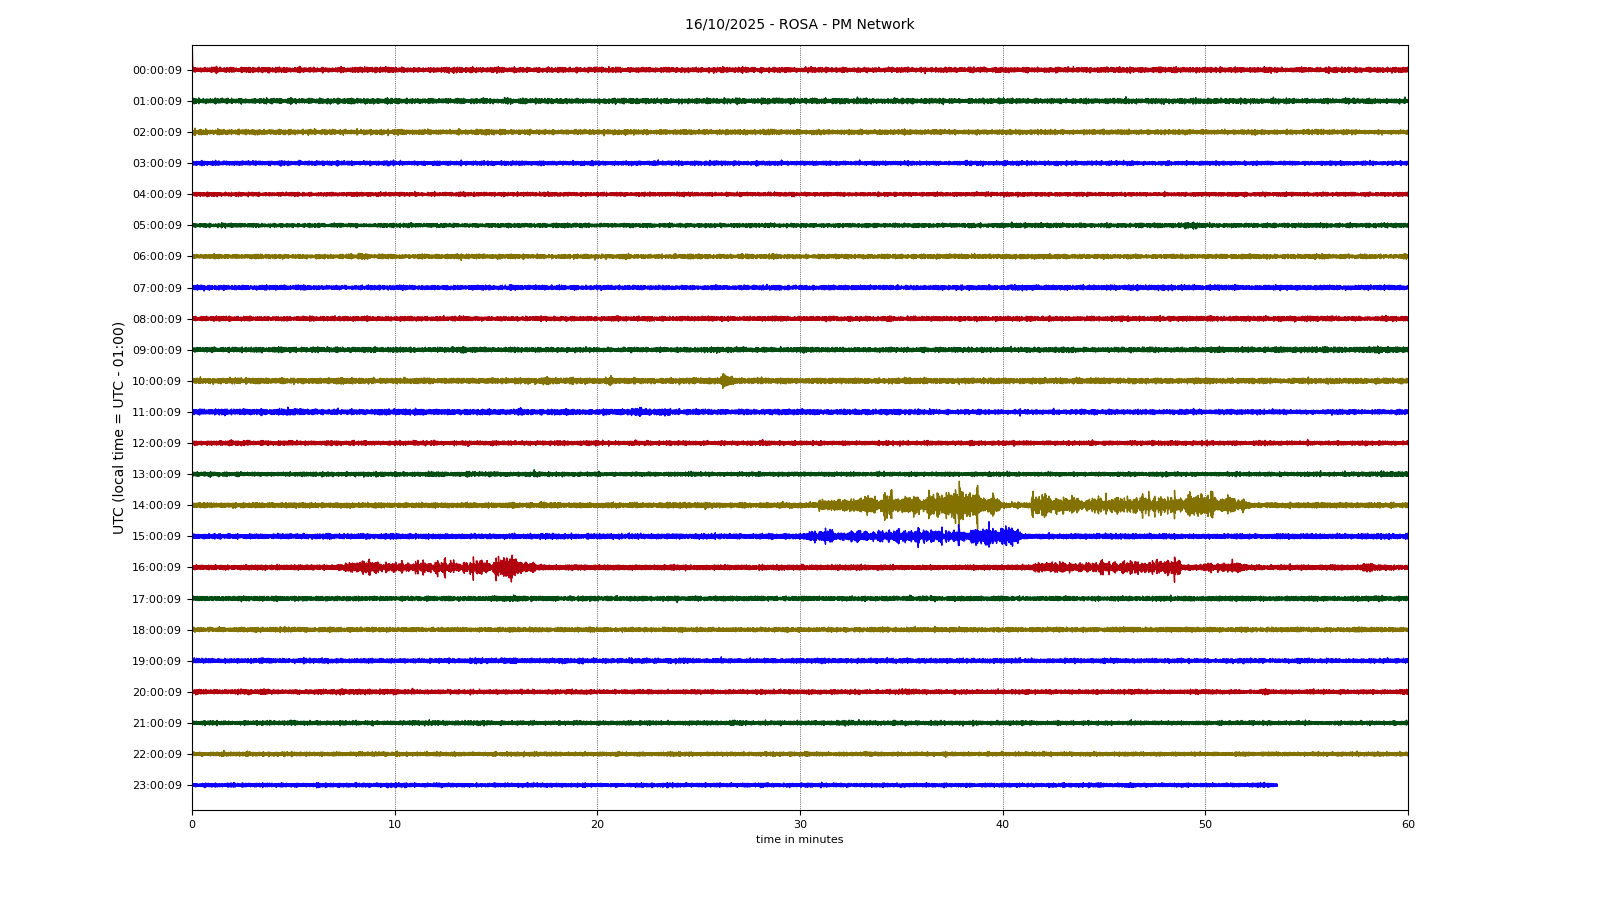Click the x-axis tick label 0
The height and width of the screenshot is (900, 1600).
(x=193, y=825)
